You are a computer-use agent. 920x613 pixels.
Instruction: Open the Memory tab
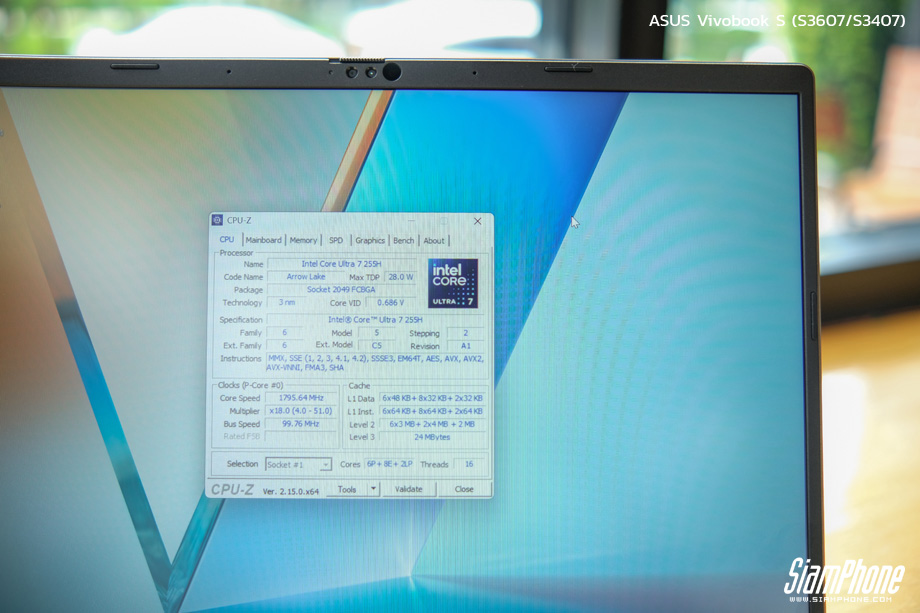coord(303,240)
